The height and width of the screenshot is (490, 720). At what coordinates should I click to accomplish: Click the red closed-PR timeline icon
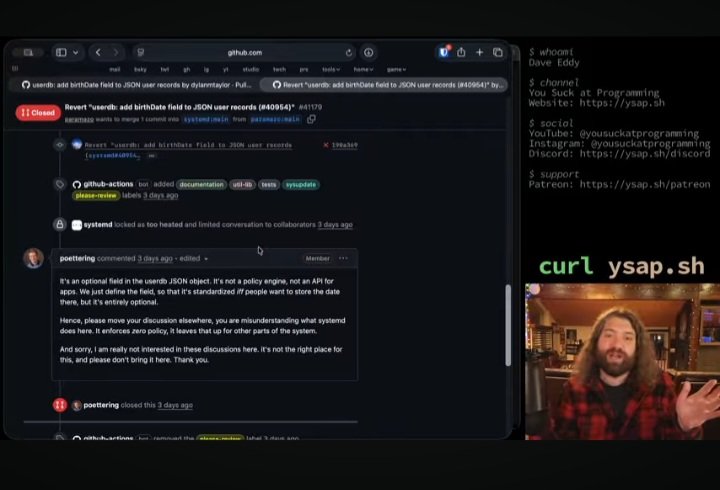coord(60,405)
